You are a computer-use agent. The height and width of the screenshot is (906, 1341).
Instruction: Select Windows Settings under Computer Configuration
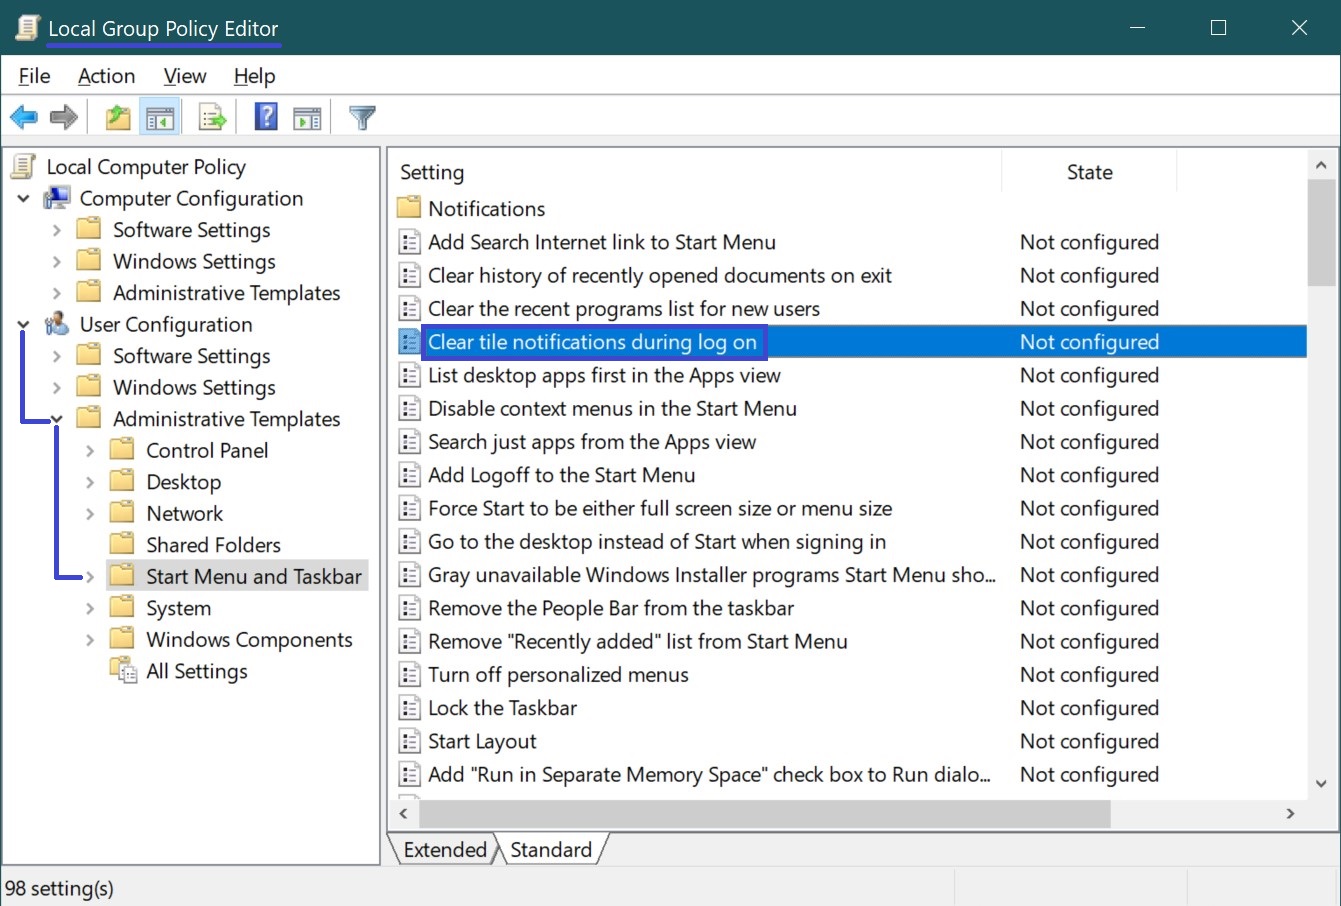coord(194,261)
